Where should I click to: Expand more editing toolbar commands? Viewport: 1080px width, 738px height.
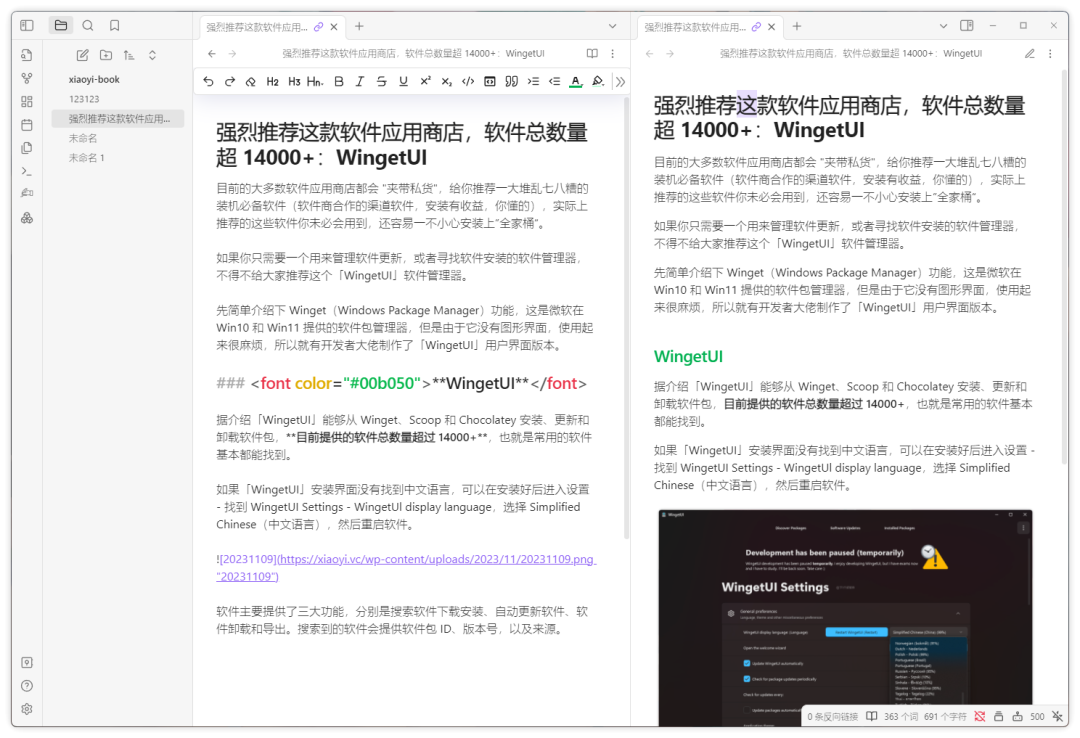[x=620, y=81]
